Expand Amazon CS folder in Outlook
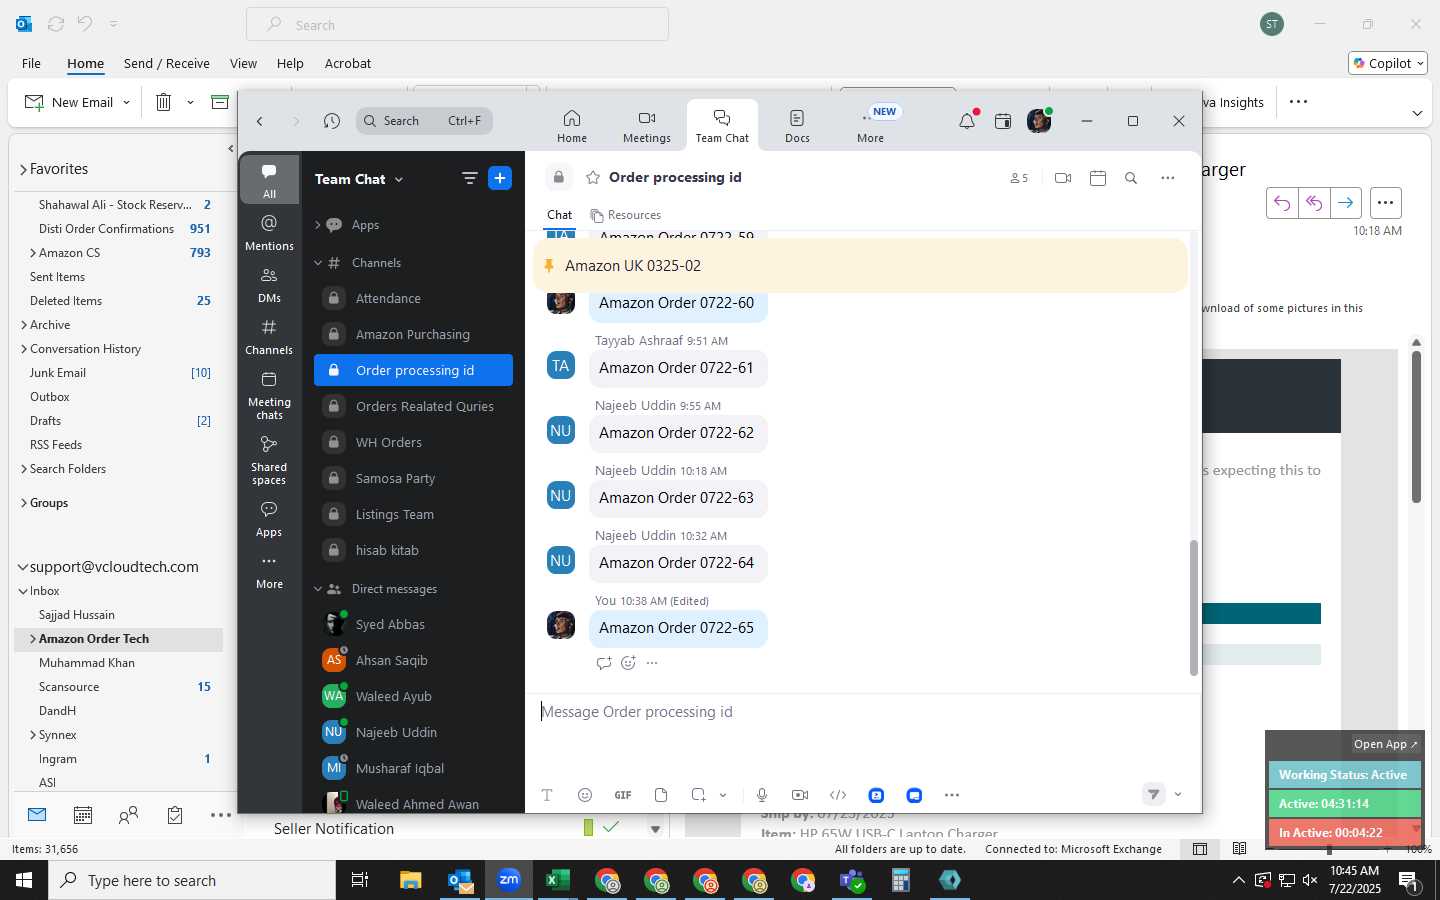This screenshot has height=900, width=1440. [x=33, y=253]
